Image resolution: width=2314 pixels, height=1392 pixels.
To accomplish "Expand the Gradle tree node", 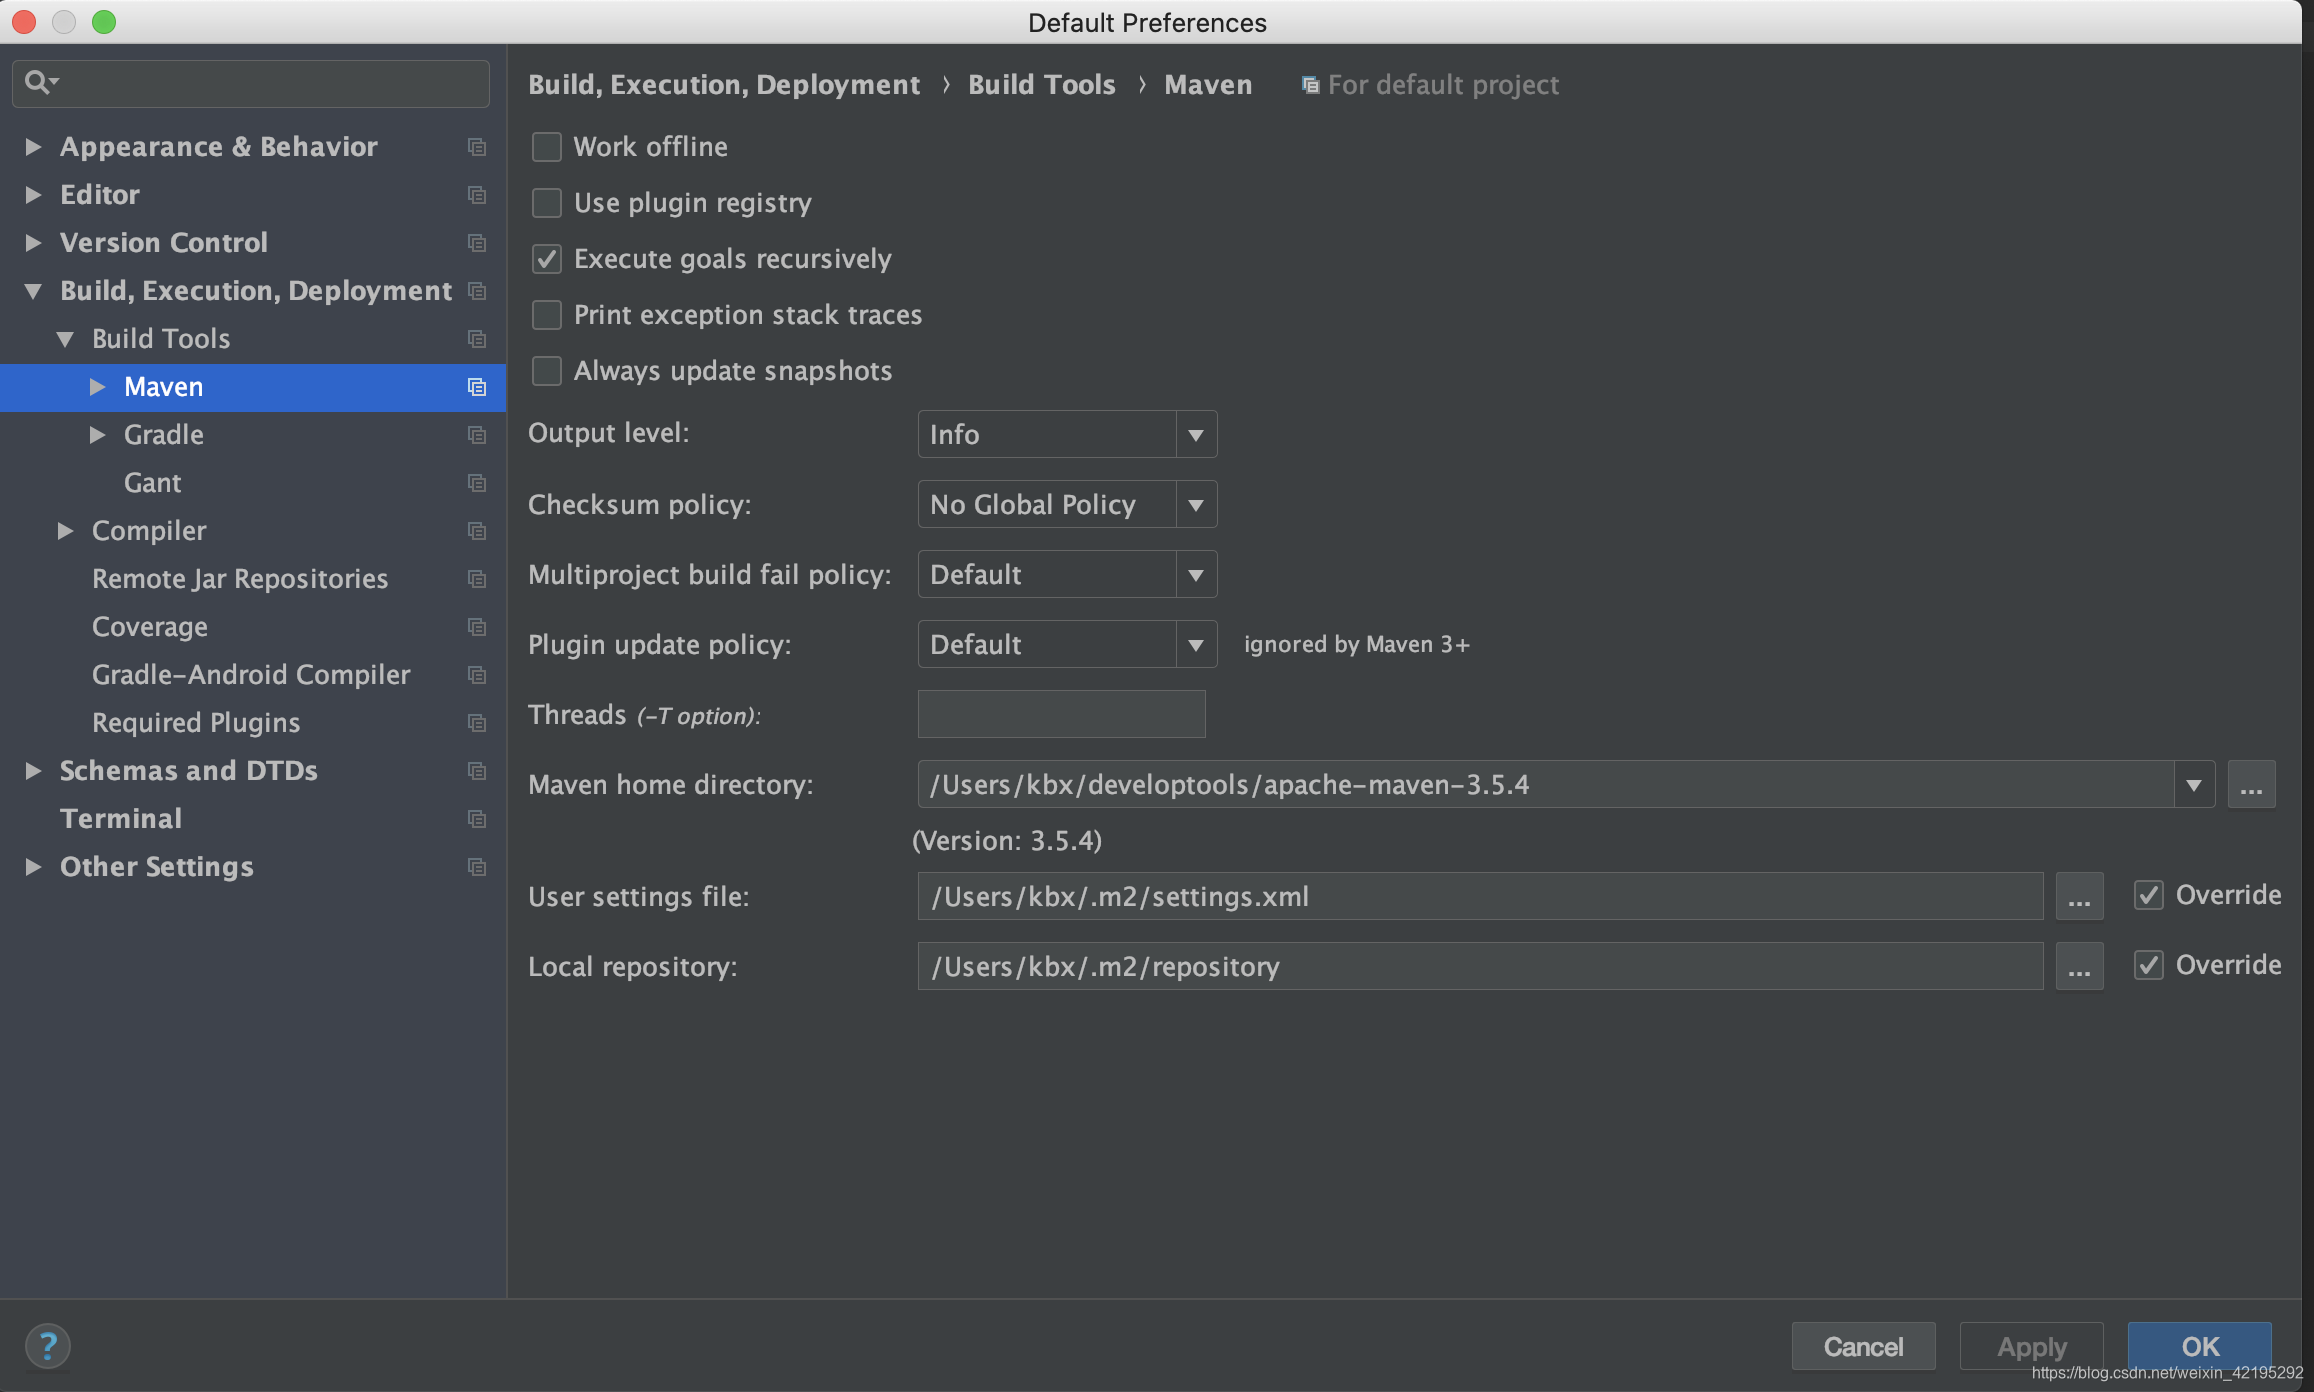I will 99,435.
